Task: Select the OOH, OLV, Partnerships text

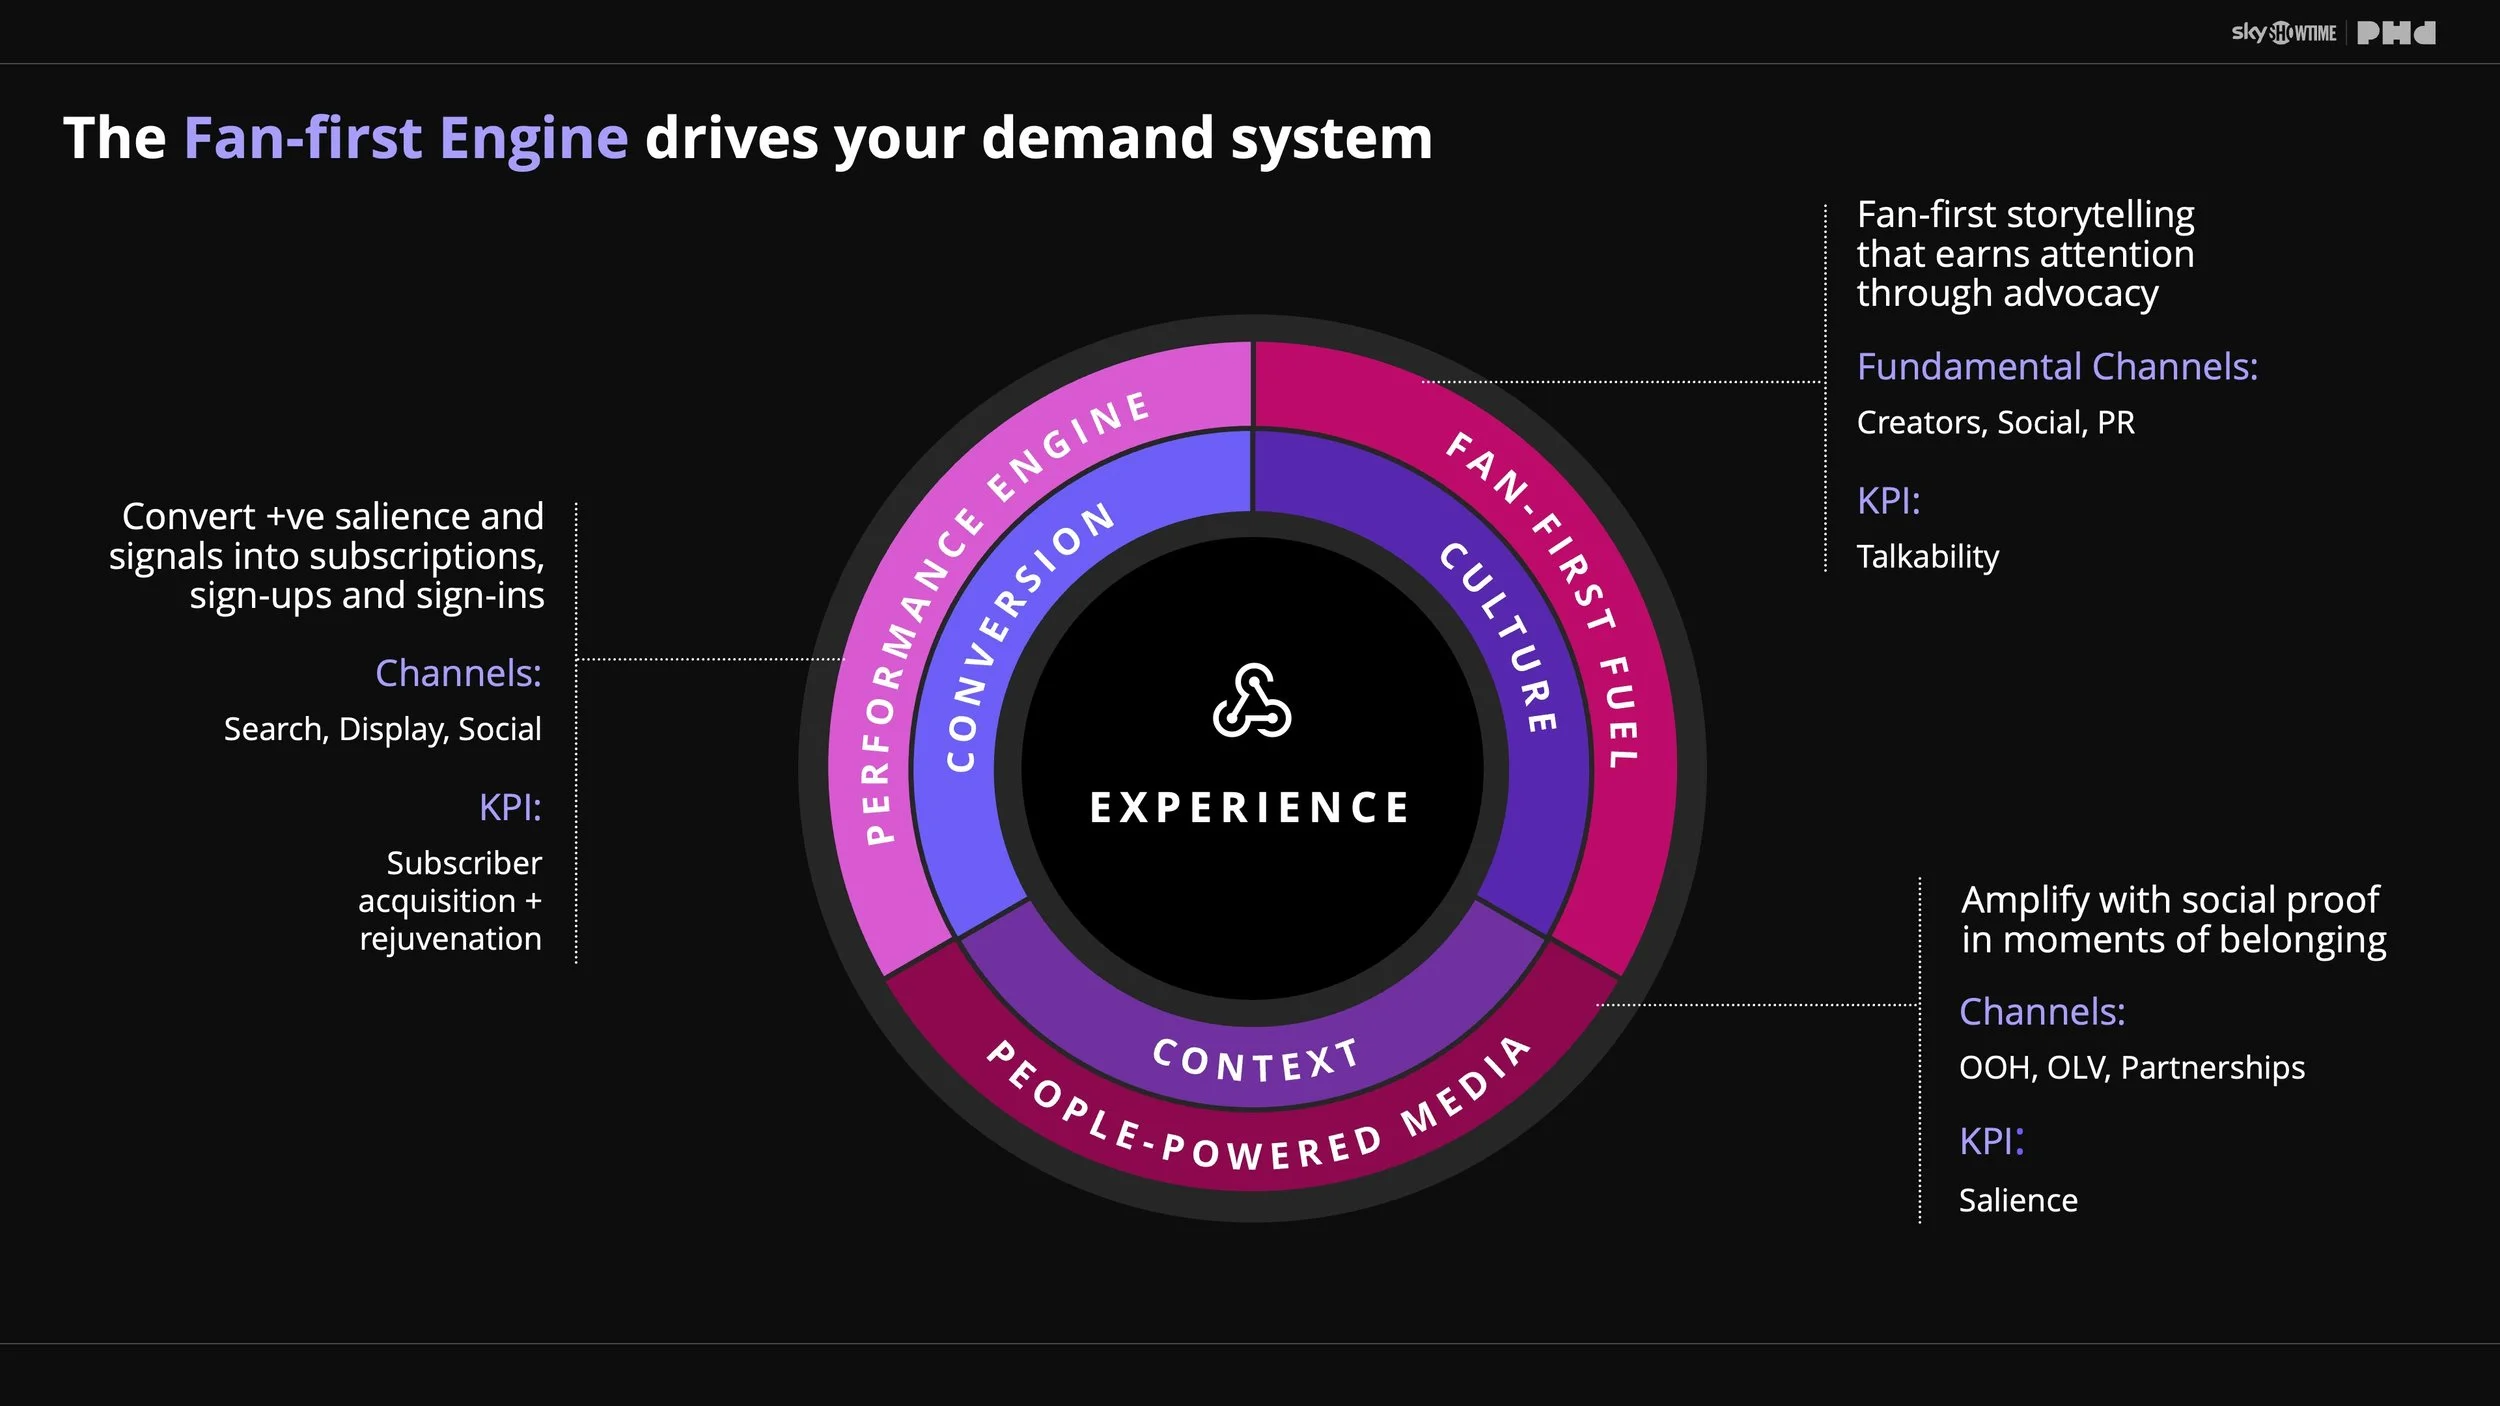Action: click(2131, 1068)
